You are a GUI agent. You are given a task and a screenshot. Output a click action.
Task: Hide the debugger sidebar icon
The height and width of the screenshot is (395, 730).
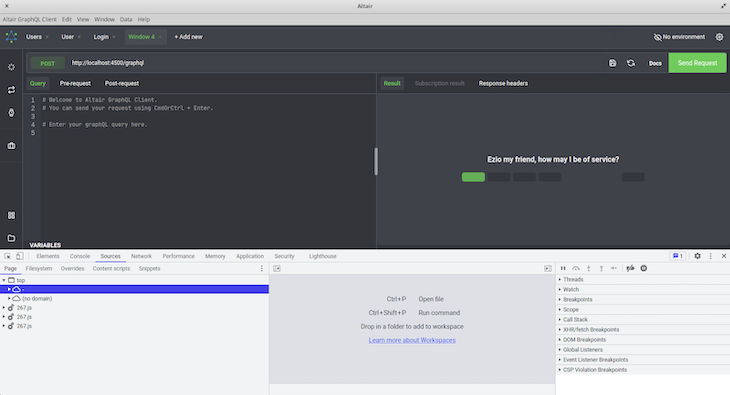click(x=548, y=269)
